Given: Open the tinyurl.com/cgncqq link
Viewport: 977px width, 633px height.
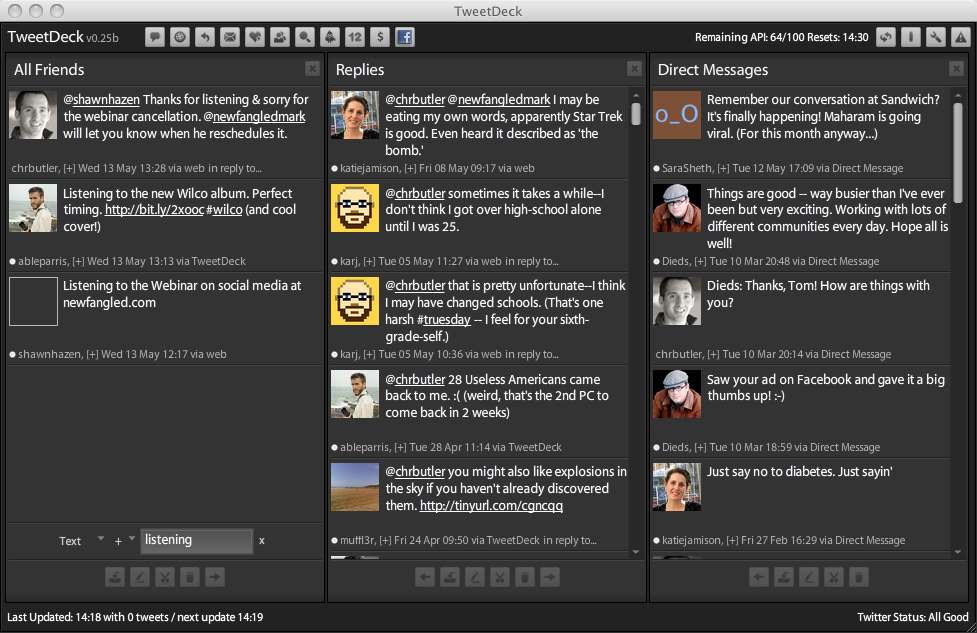Looking at the screenshot, I should pyautogui.click(x=492, y=506).
